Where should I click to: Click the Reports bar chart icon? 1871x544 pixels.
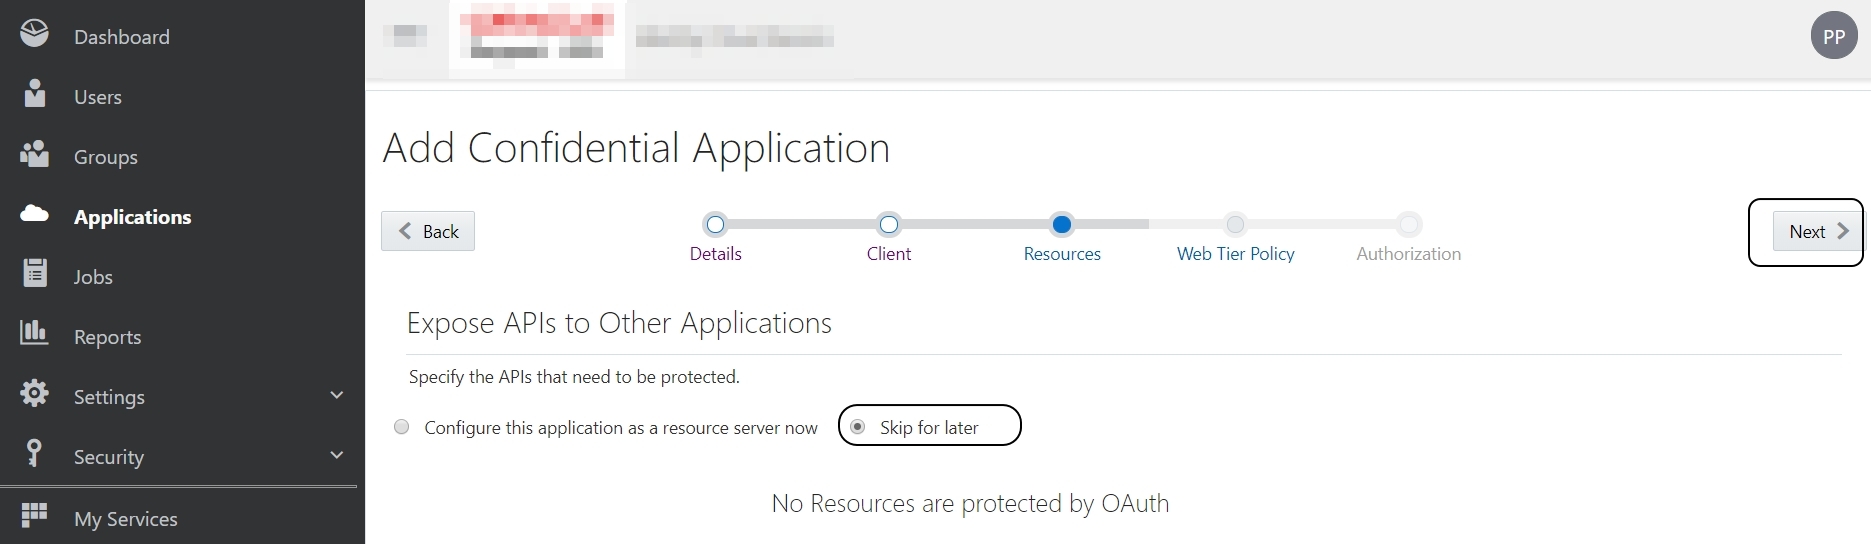(34, 333)
